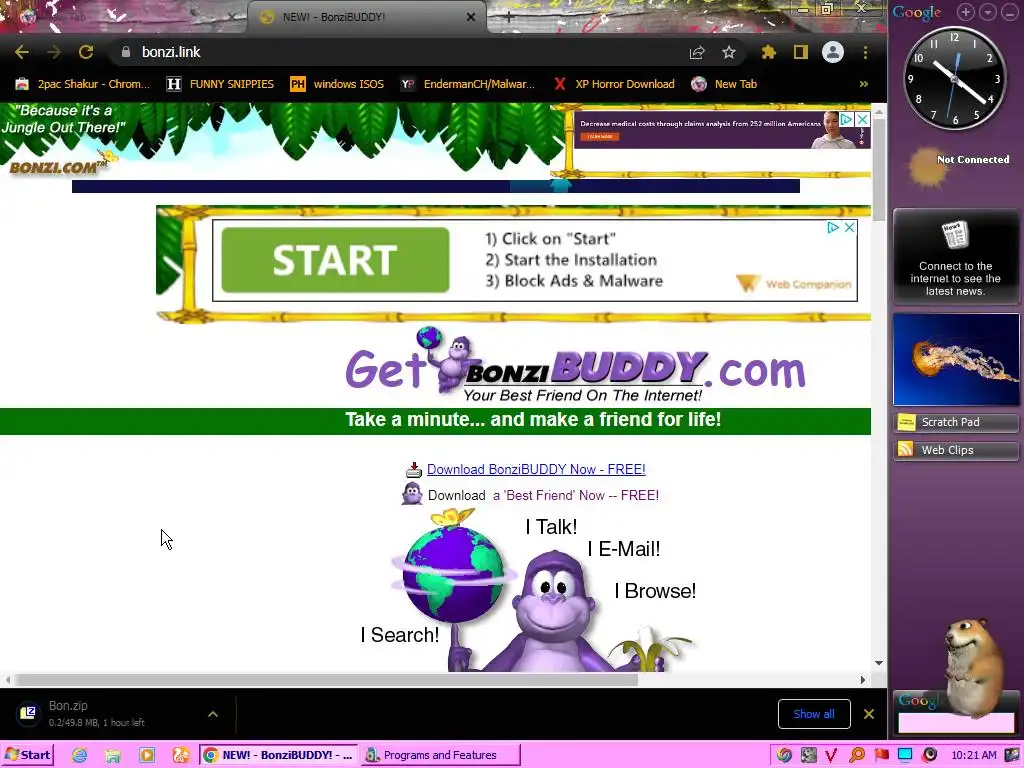Viewport: 1024px width, 768px height.
Task: Click the NEW! - BonziBUDDY! taskbar button
Action: point(279,755)
